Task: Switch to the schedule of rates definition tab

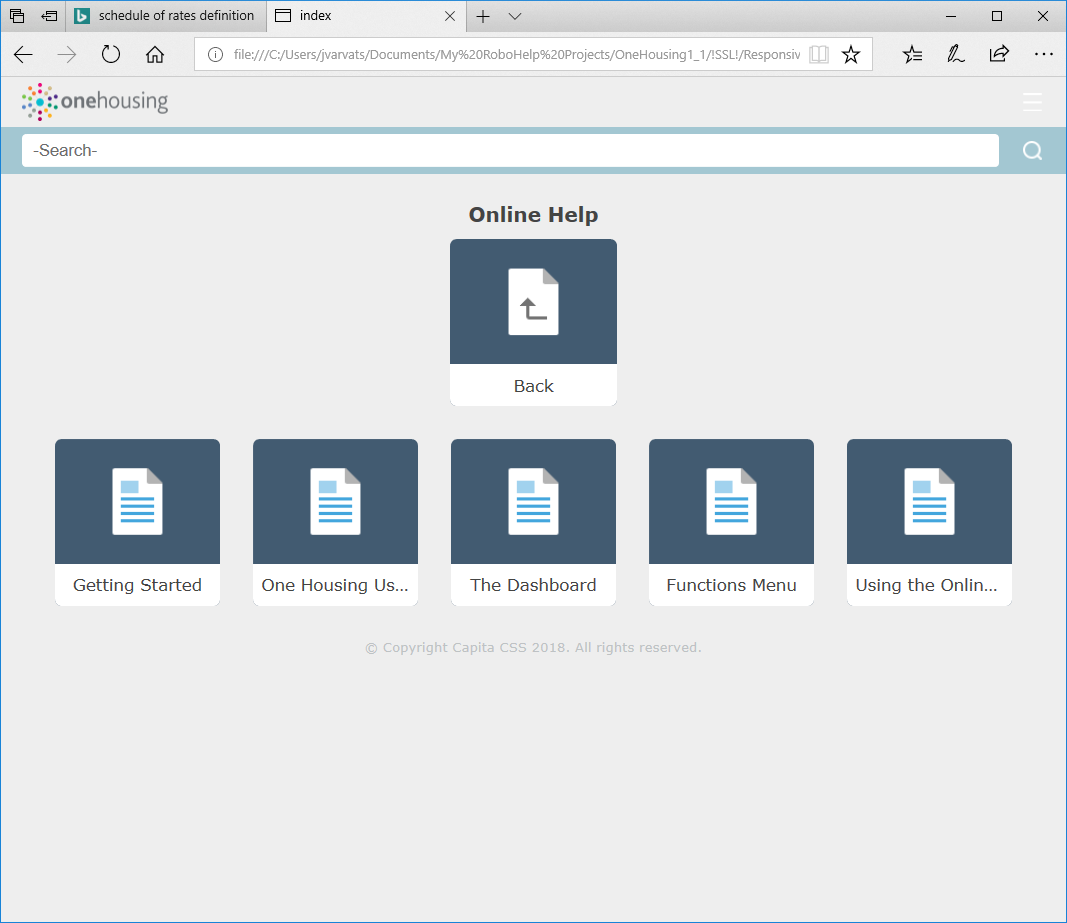Action: (167, 16)
